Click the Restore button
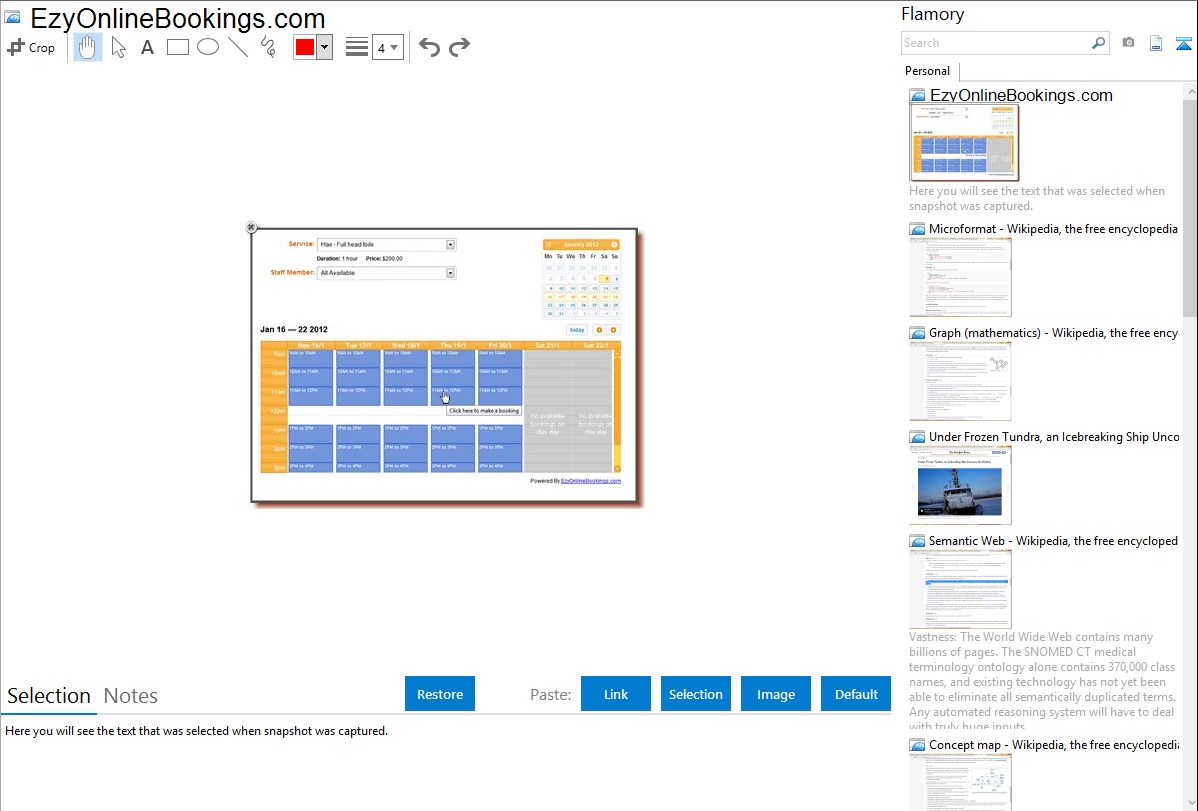The width and height of the screenshot is (1198, 811). [440, 694]
